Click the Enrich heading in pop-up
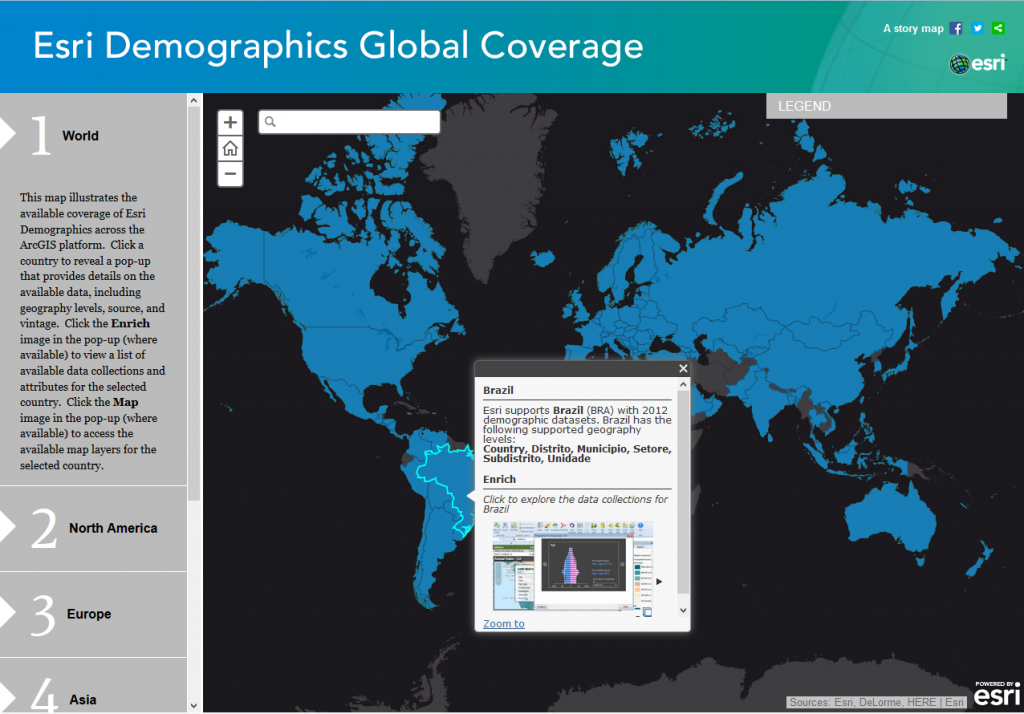This screenshot has height=714, width=1024. click(x=500, y=479)
